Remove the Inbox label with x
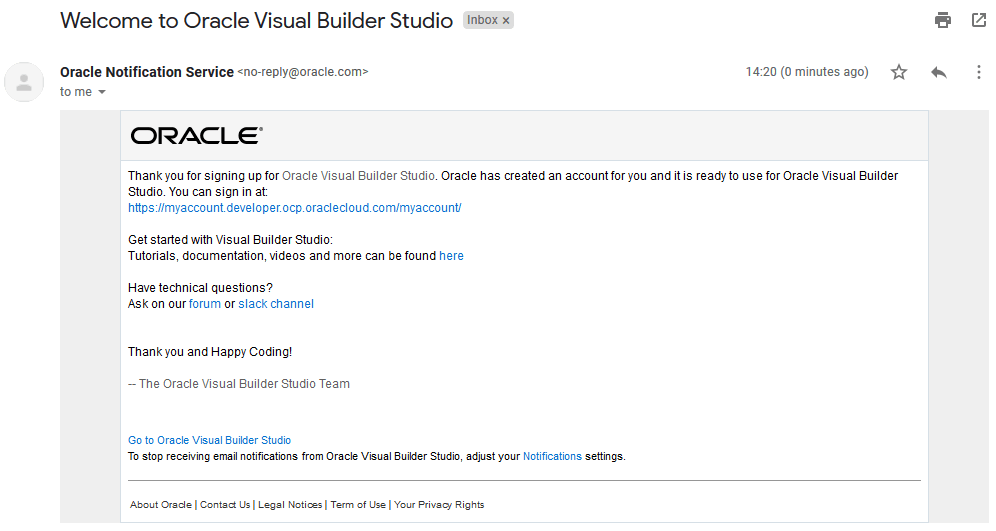 click(x=506, y=21)
